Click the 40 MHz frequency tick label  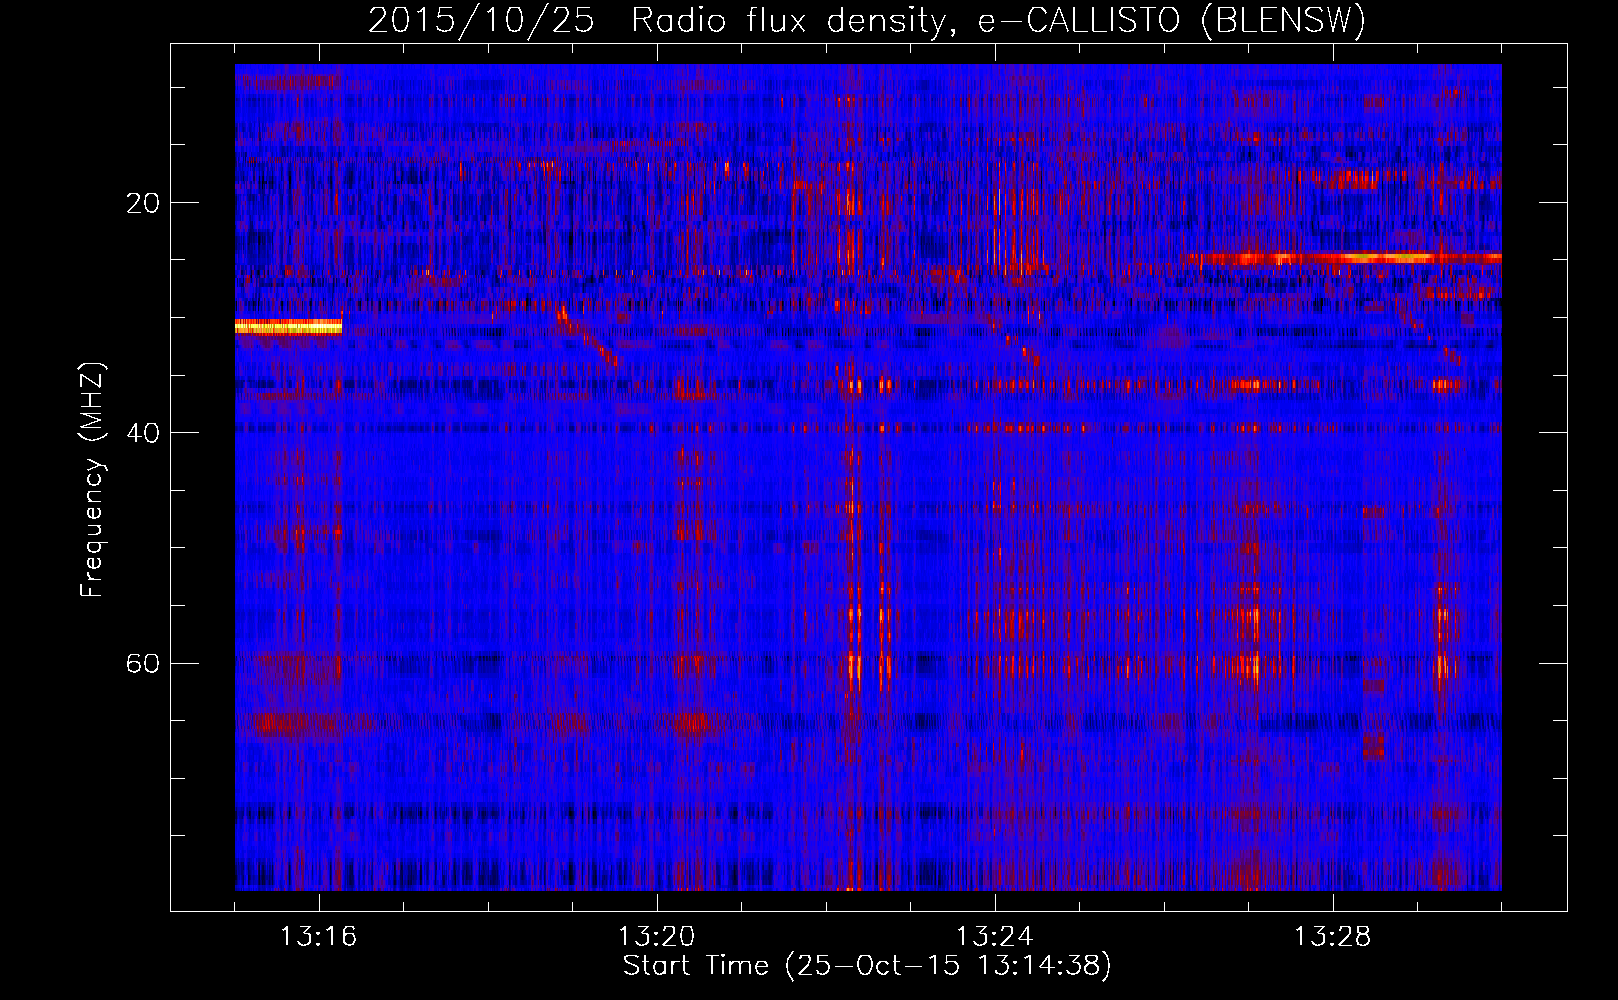pos(143,433)
